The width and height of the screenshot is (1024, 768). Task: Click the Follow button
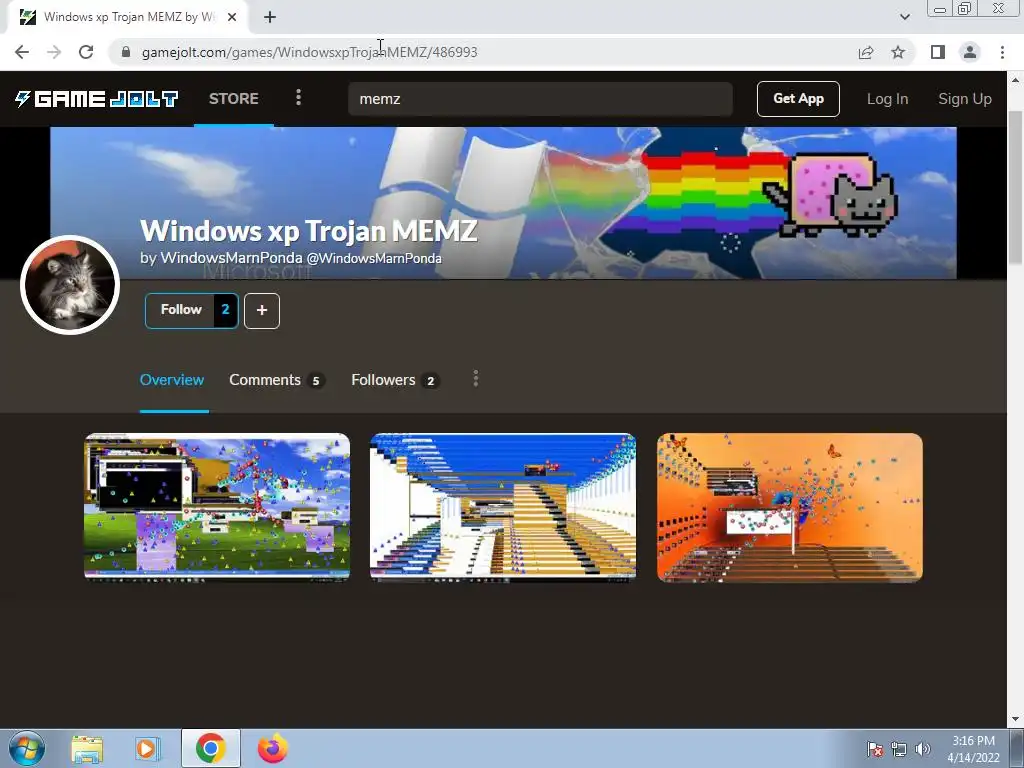(x=181, y=310)
